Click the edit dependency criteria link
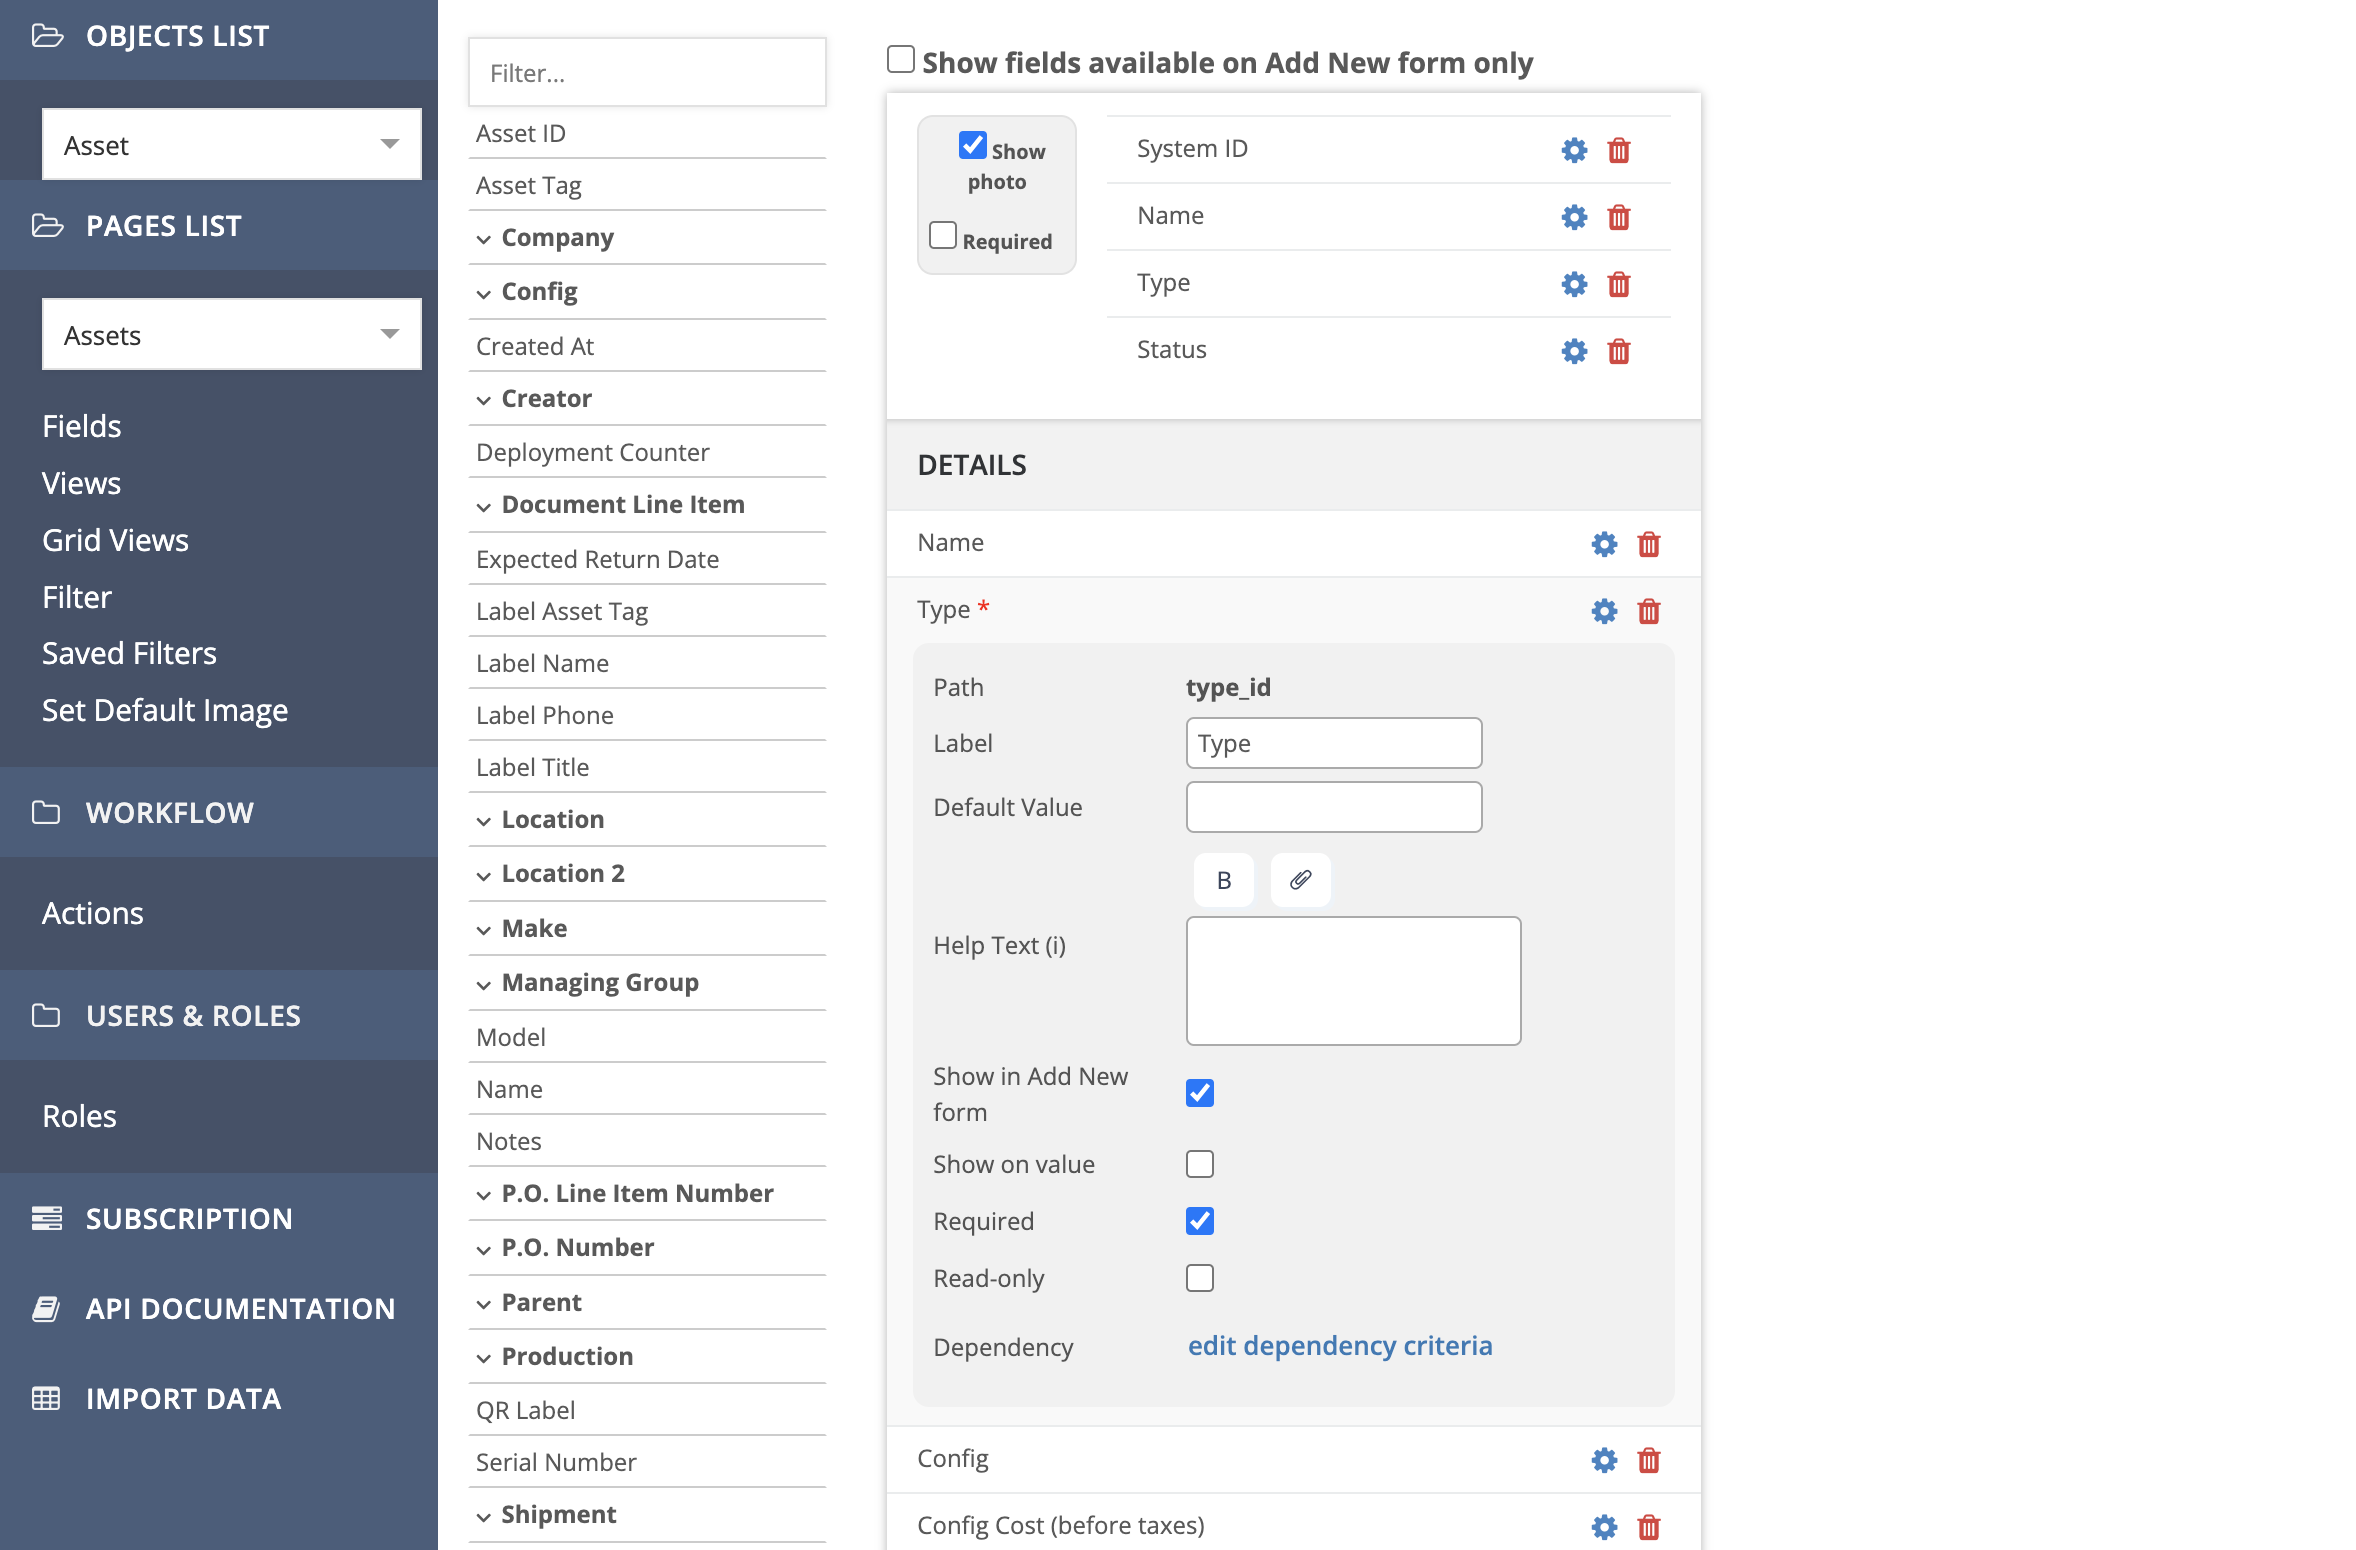This screenshot has height=1550, width=2356. (x=1340, y=1346)
